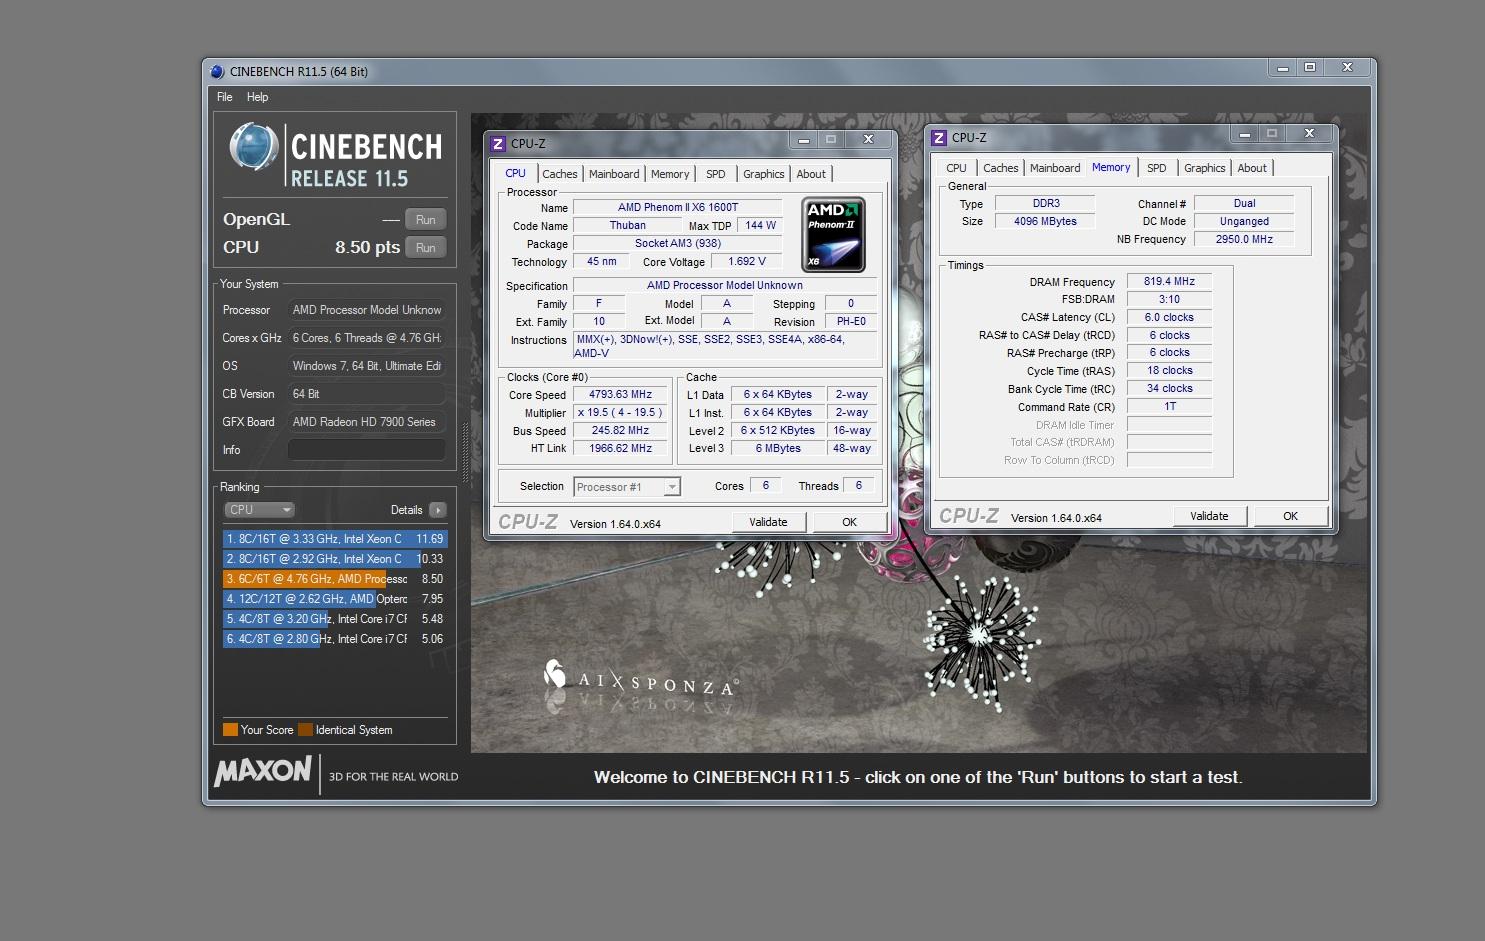Open the Help menu in Cinebench
1485x941 pixels.
[257, 97]
